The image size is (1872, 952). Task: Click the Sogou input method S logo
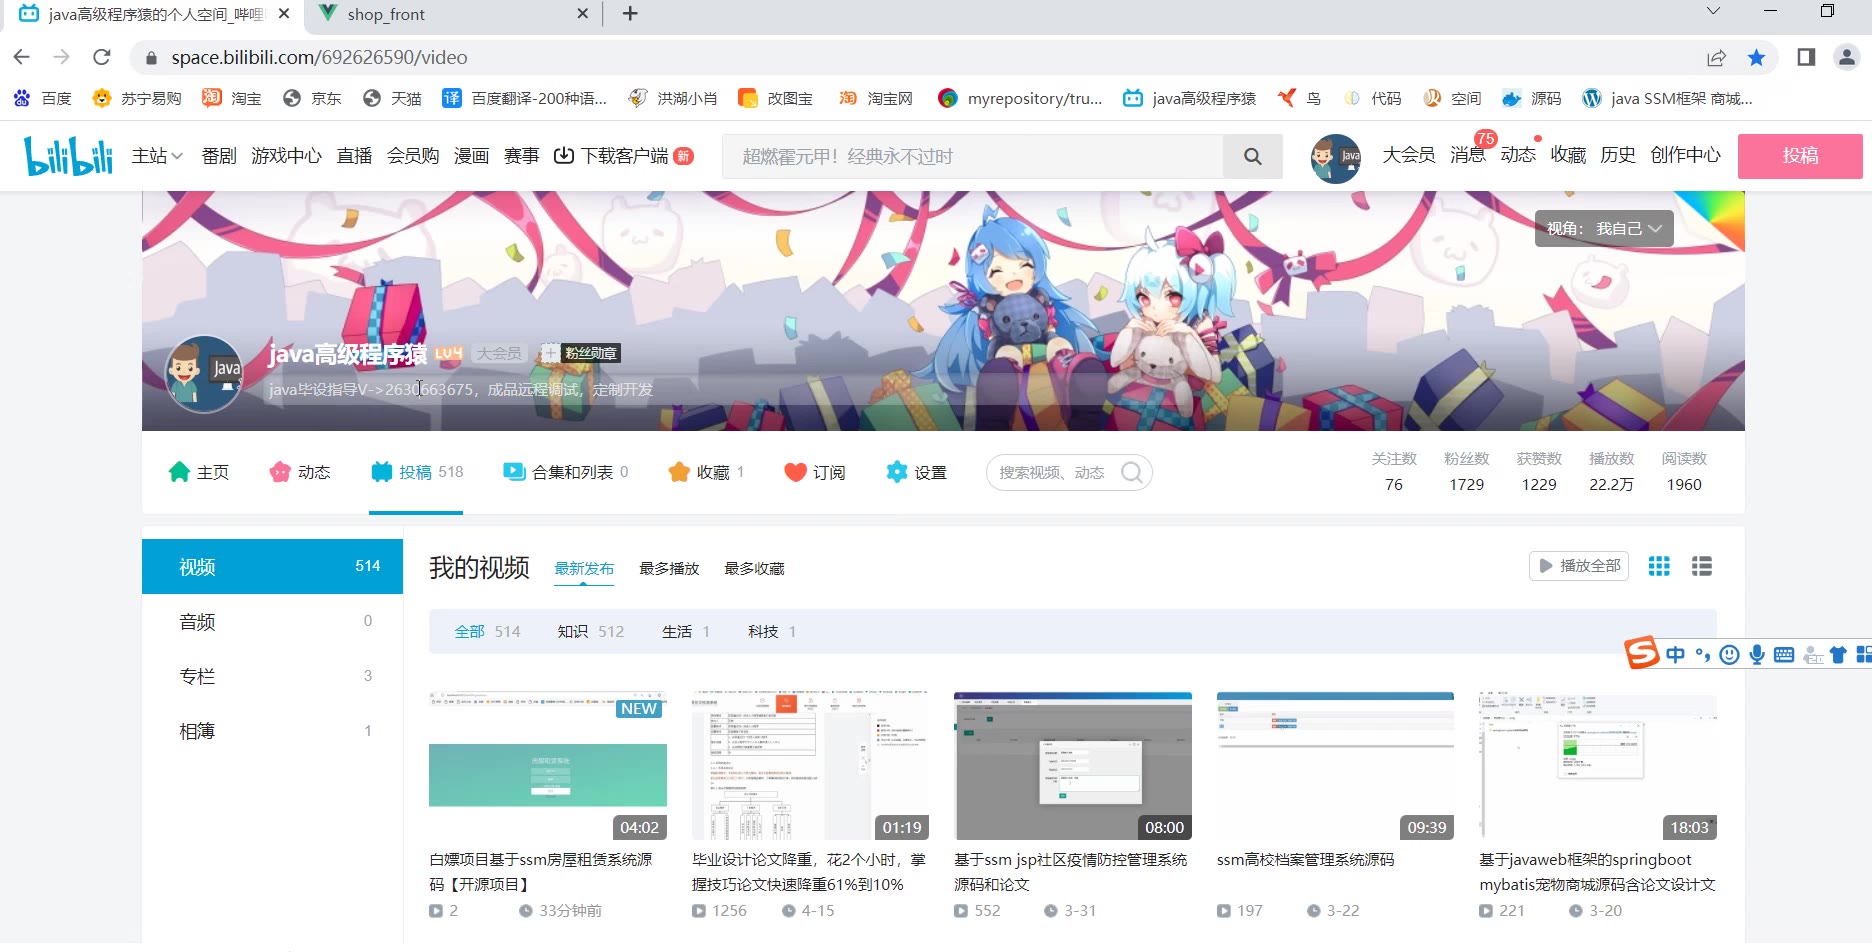pos(1641,653)
